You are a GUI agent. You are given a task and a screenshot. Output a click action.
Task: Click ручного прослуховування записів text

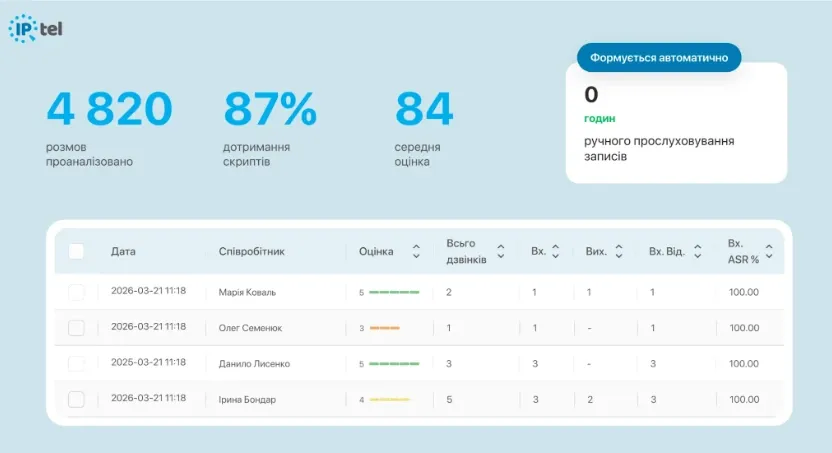pyautogui.click(x=659, y=149)
